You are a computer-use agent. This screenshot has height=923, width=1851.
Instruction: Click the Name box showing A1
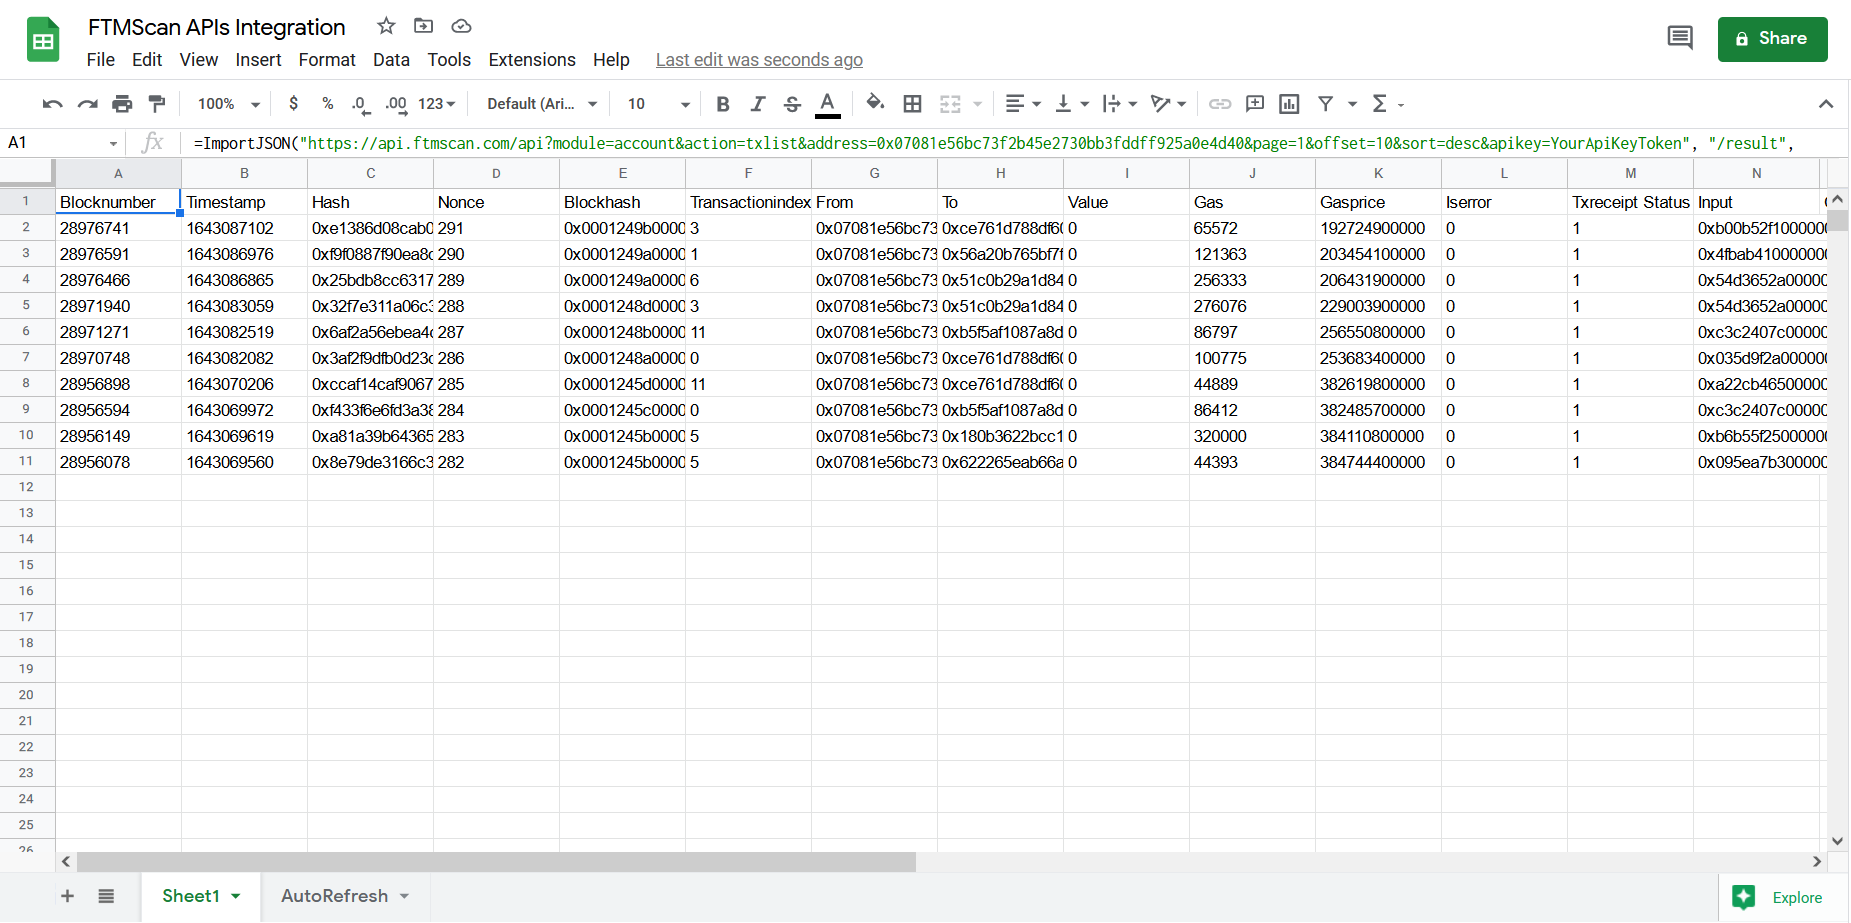pos(62,143)
